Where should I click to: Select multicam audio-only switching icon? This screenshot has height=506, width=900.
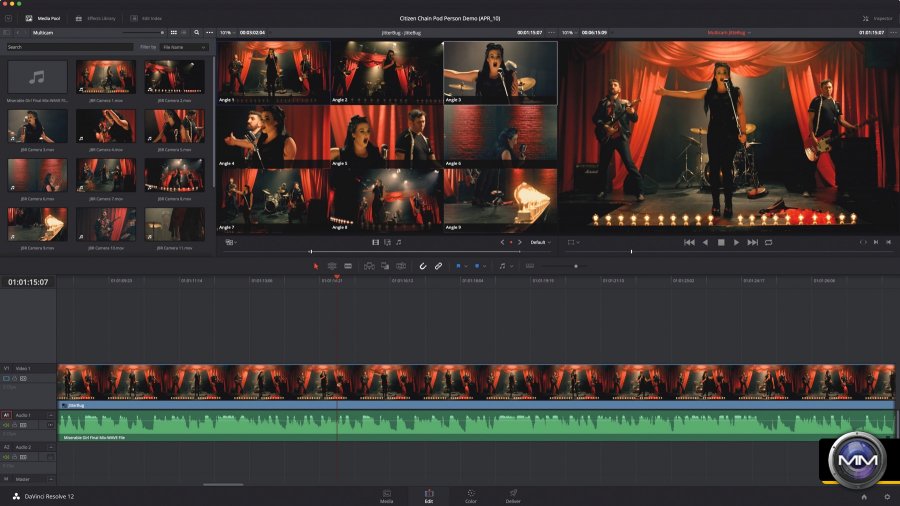[x=399, y=243]
